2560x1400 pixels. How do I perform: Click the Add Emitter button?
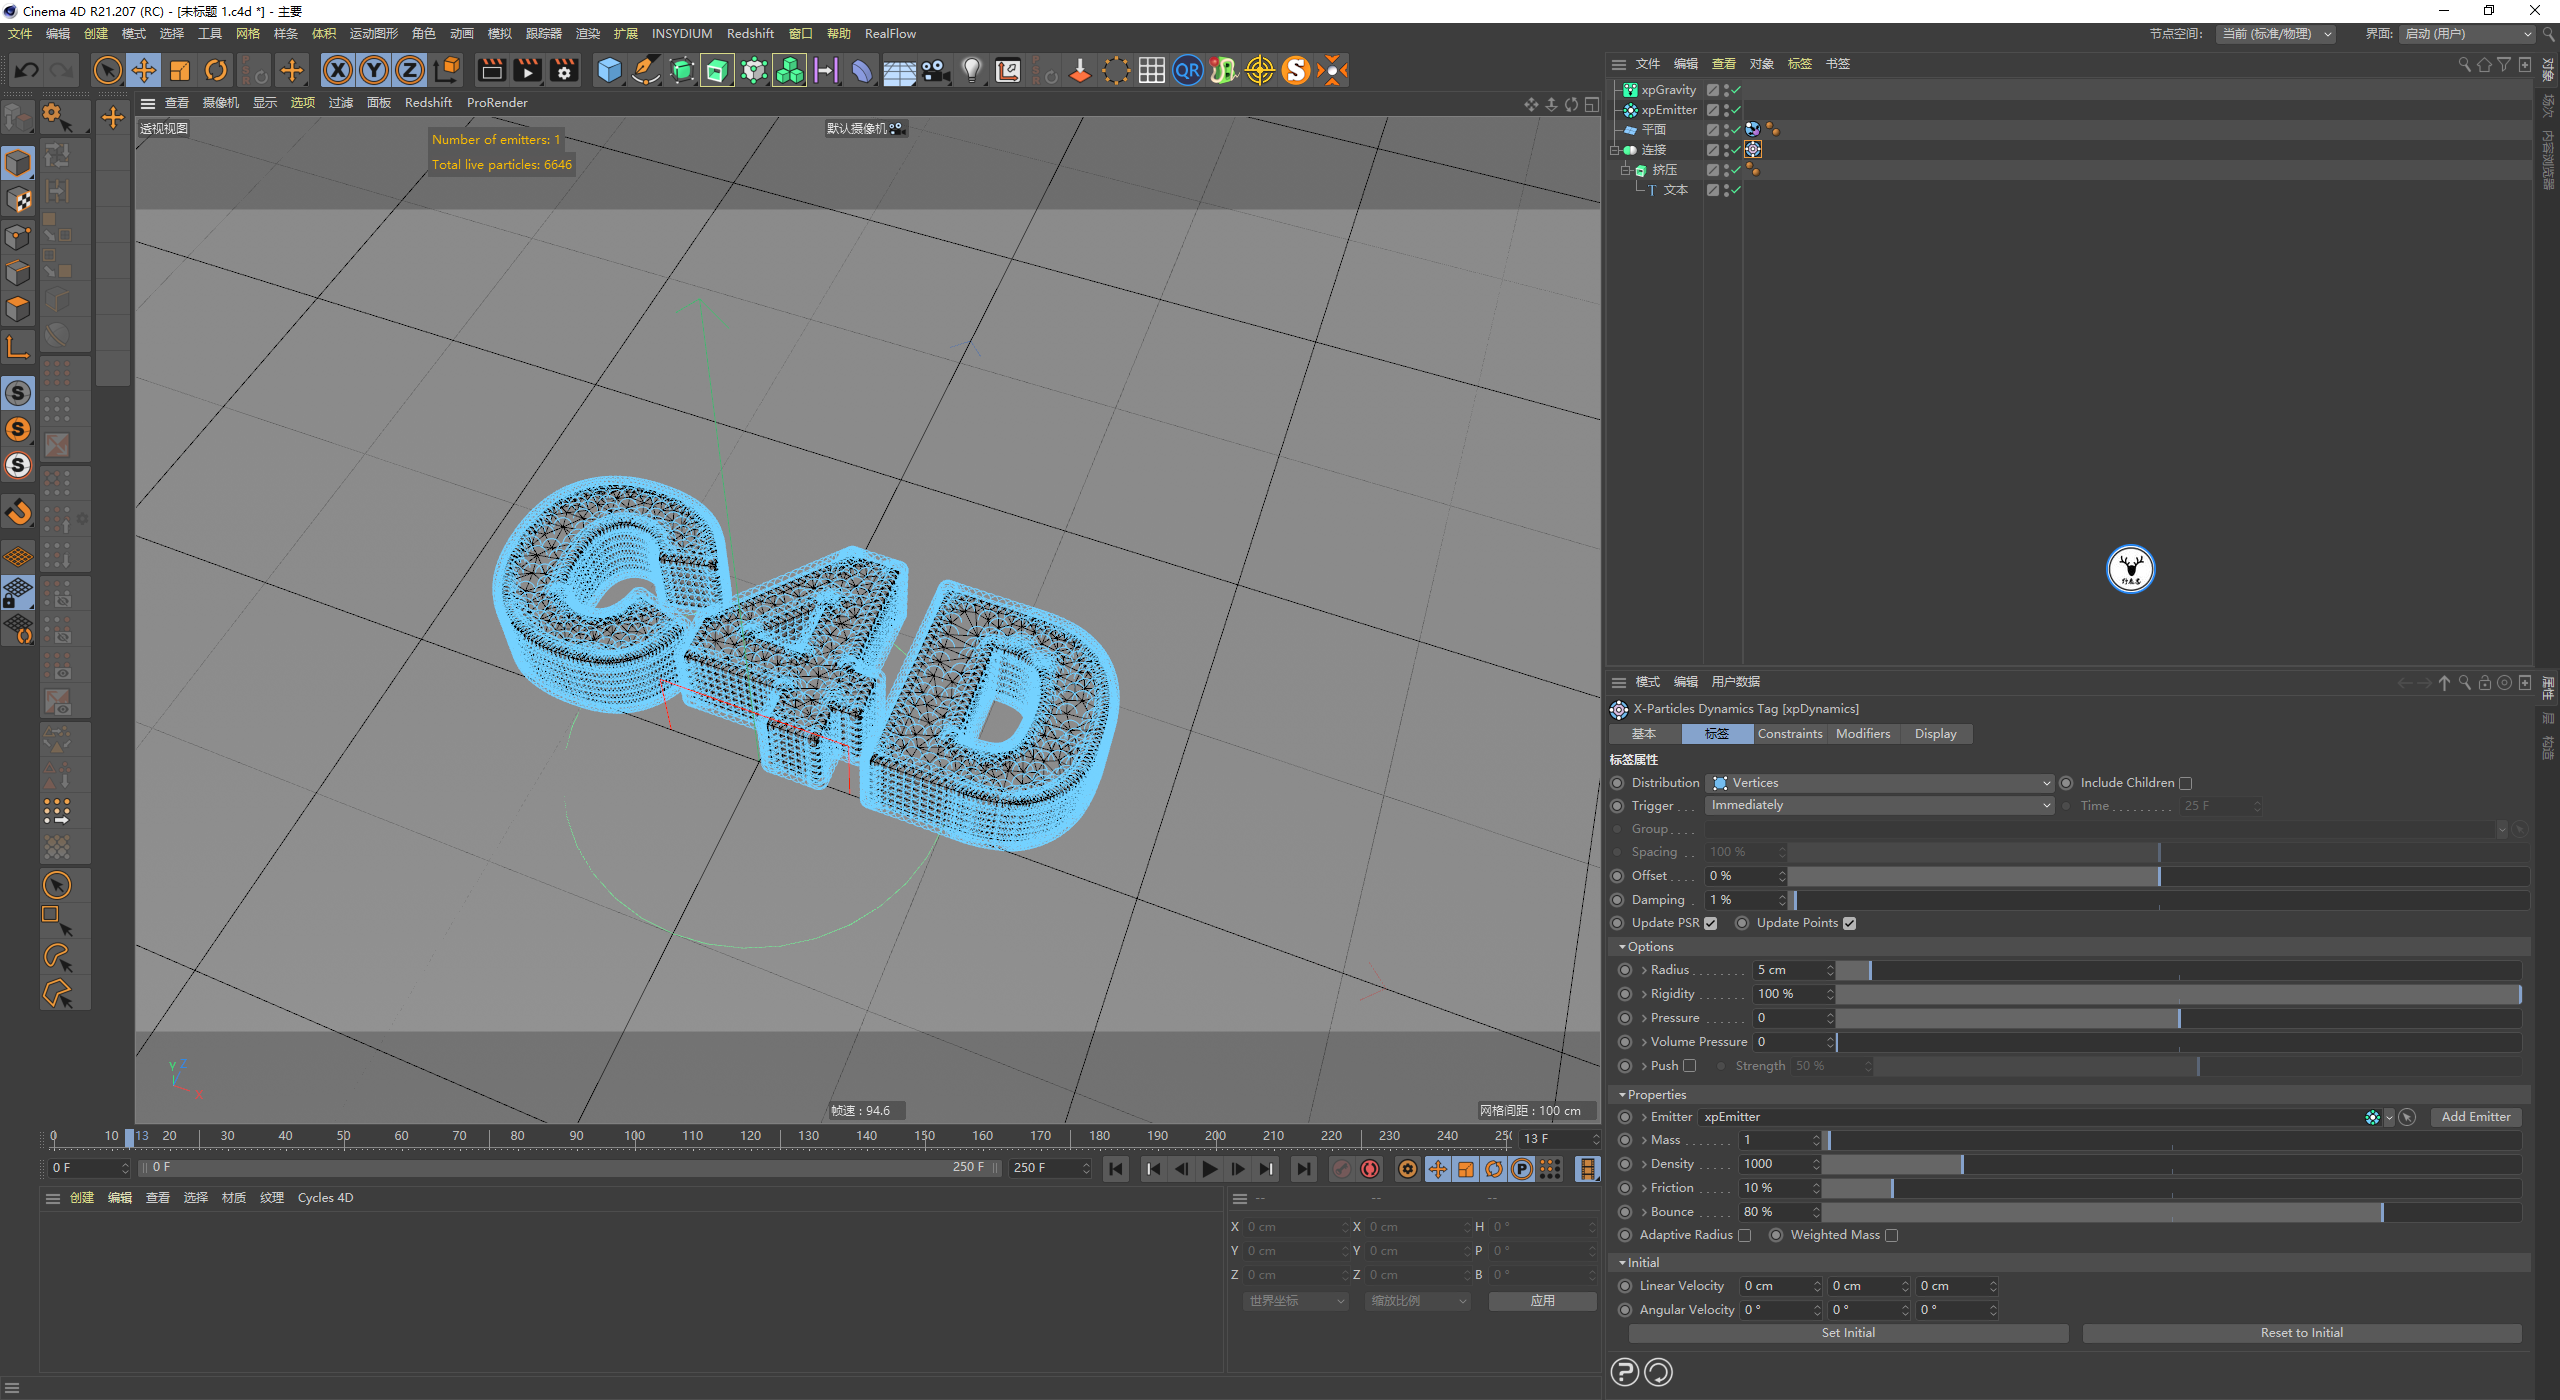(2475, 1117)
